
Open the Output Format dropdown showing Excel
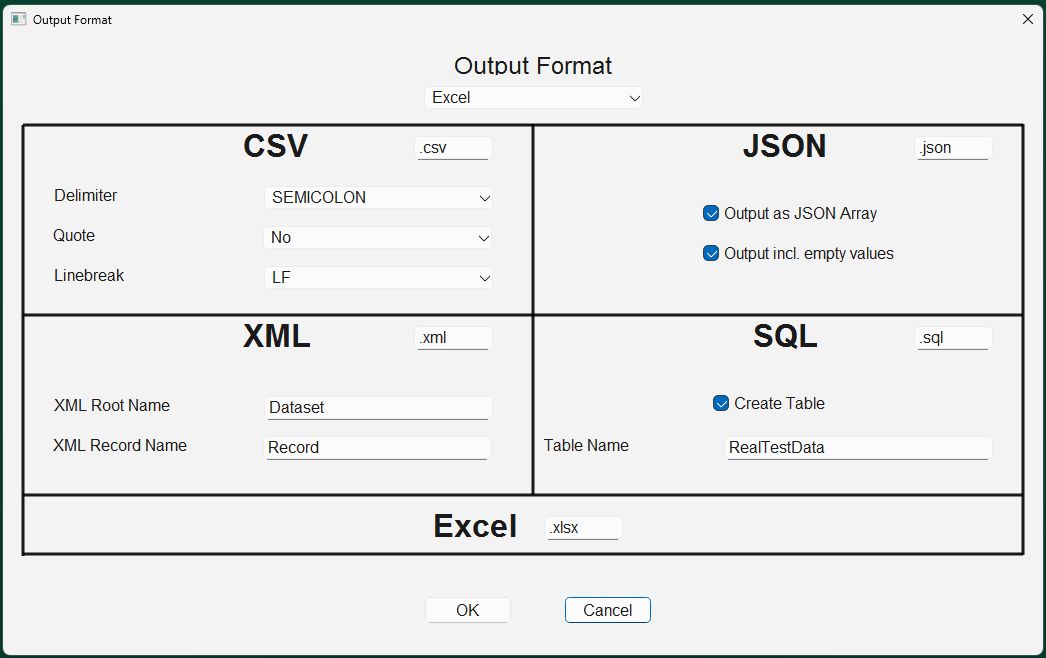coord(533,97)
